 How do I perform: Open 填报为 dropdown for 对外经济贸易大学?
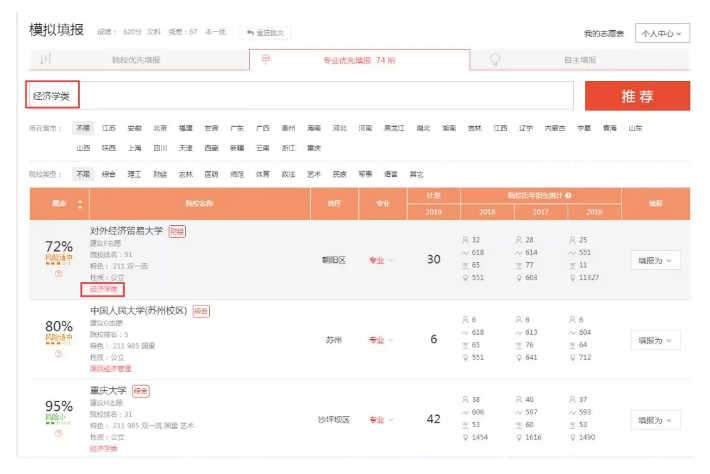pyautogui.click(x=658, y=260)
